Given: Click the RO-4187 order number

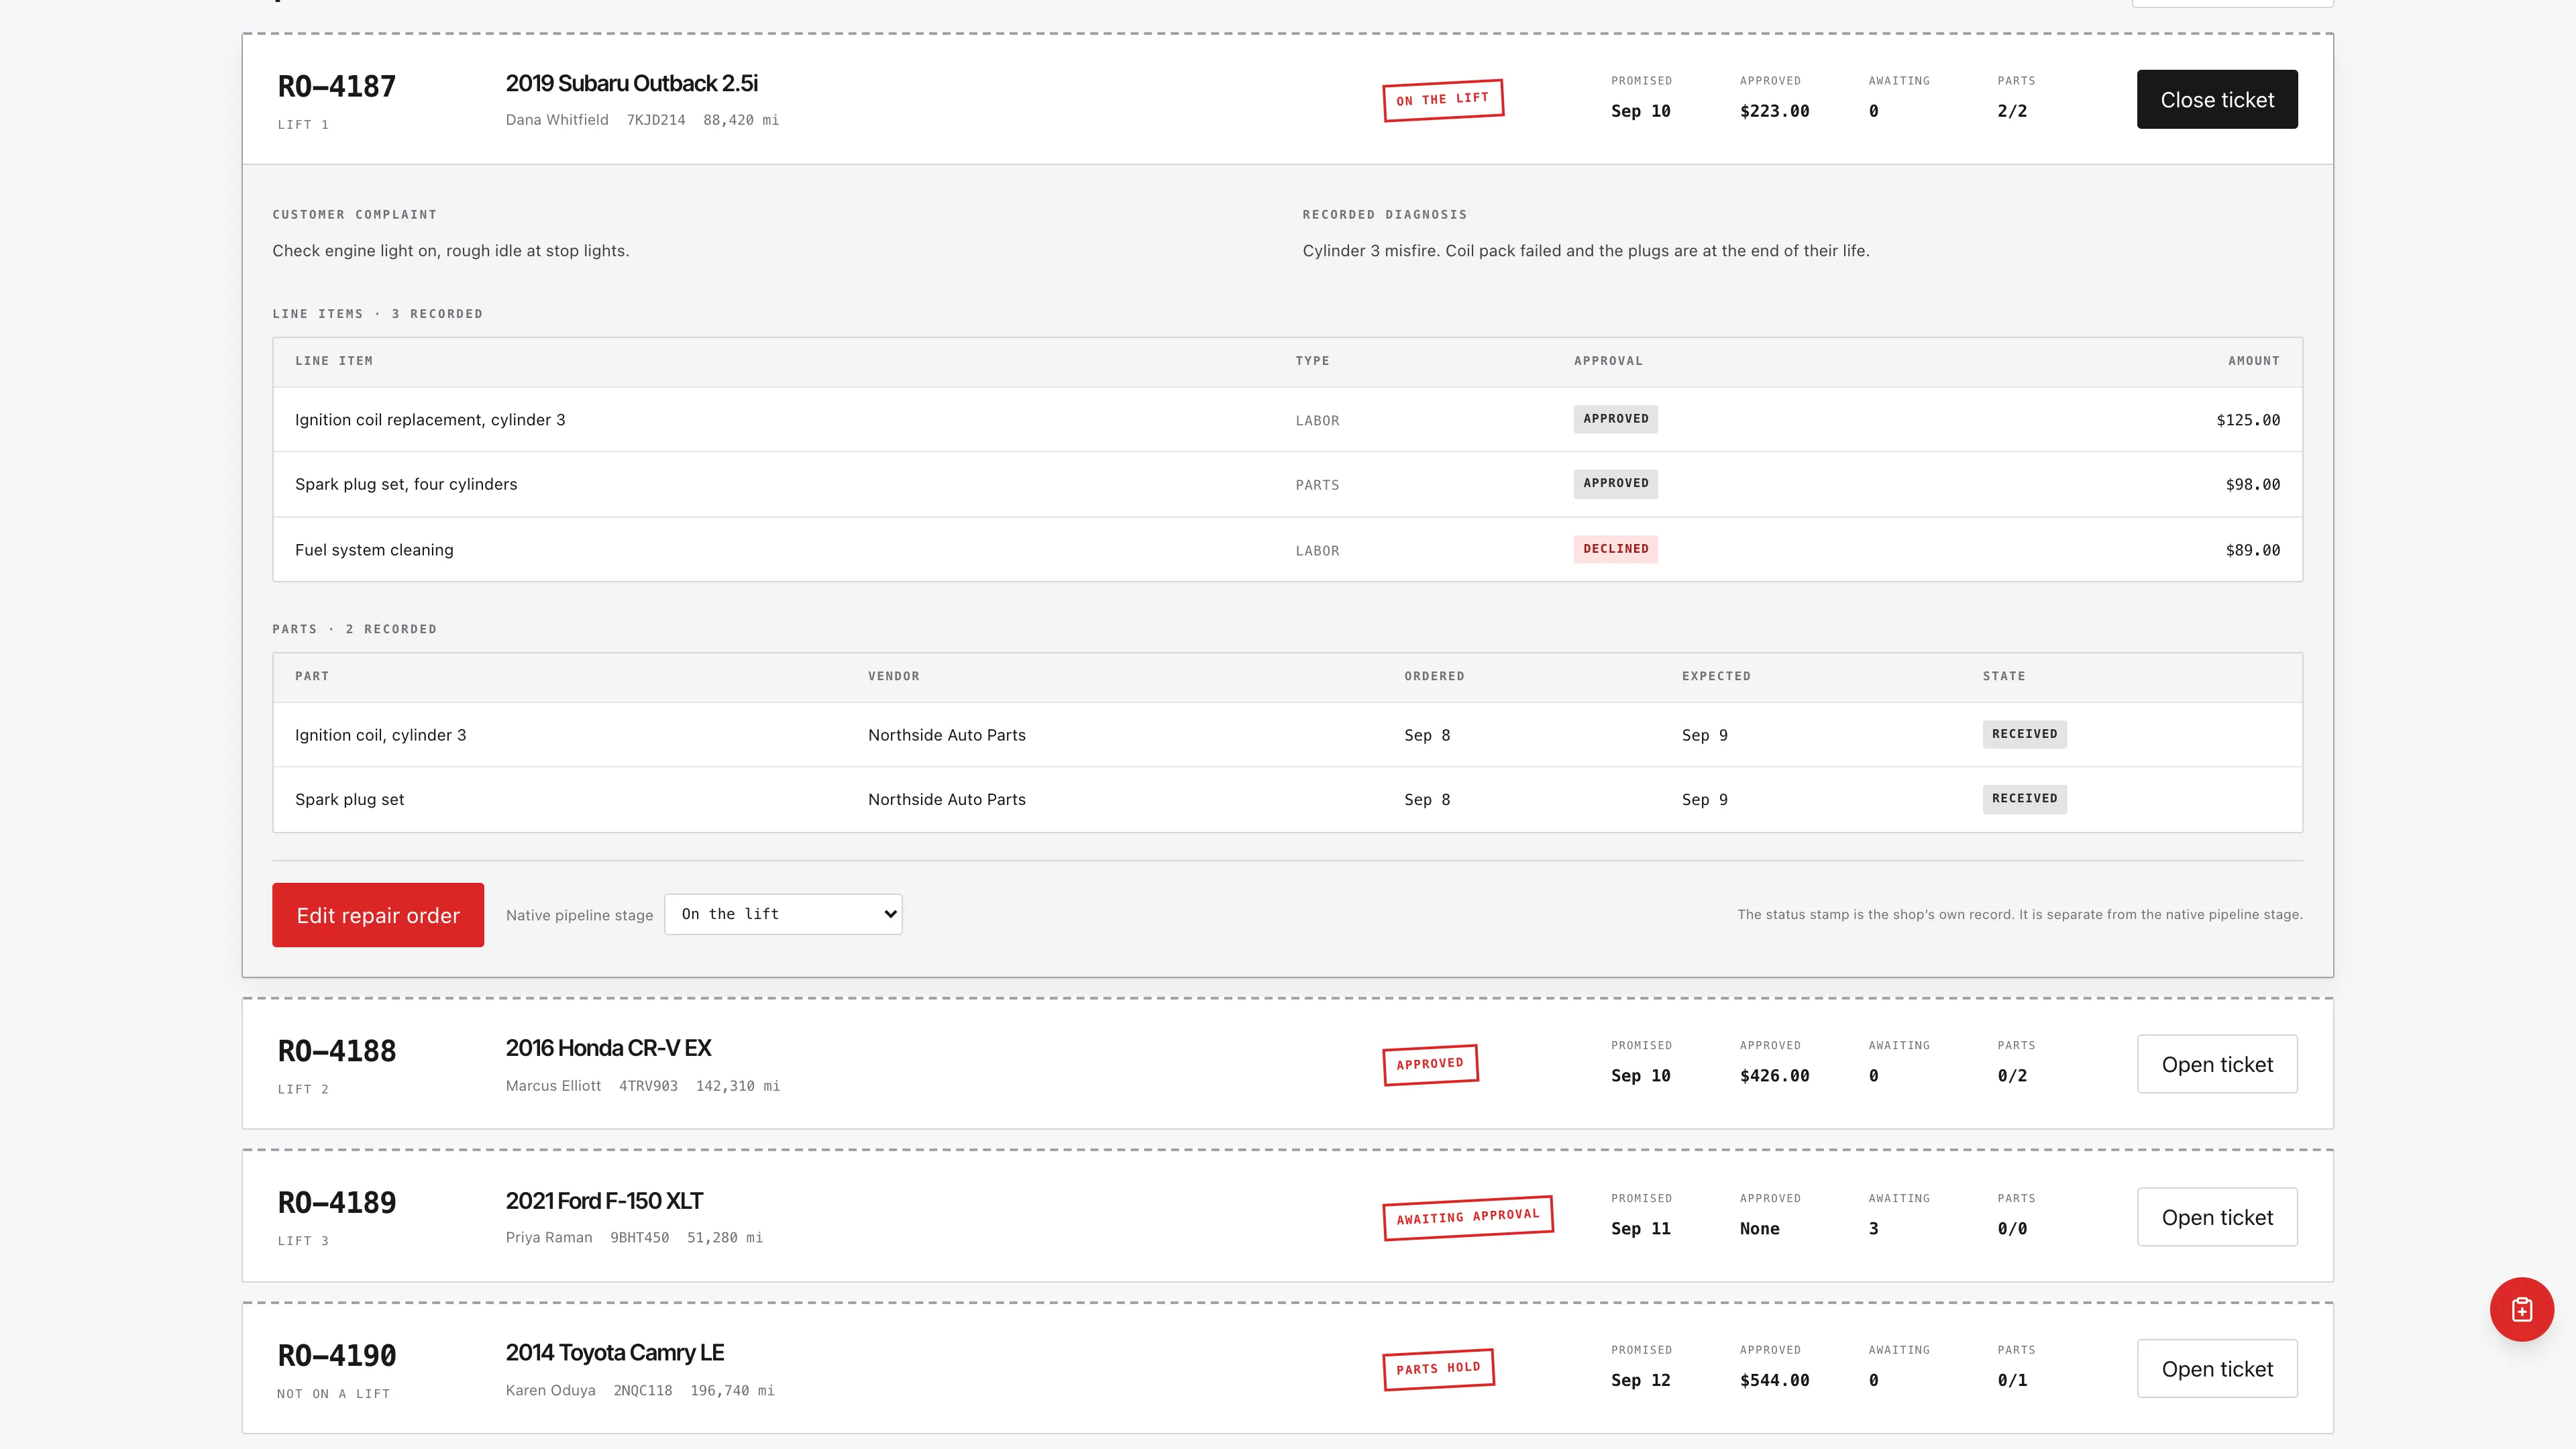Looking at the screenshot, I should click(x=337, y=86).
